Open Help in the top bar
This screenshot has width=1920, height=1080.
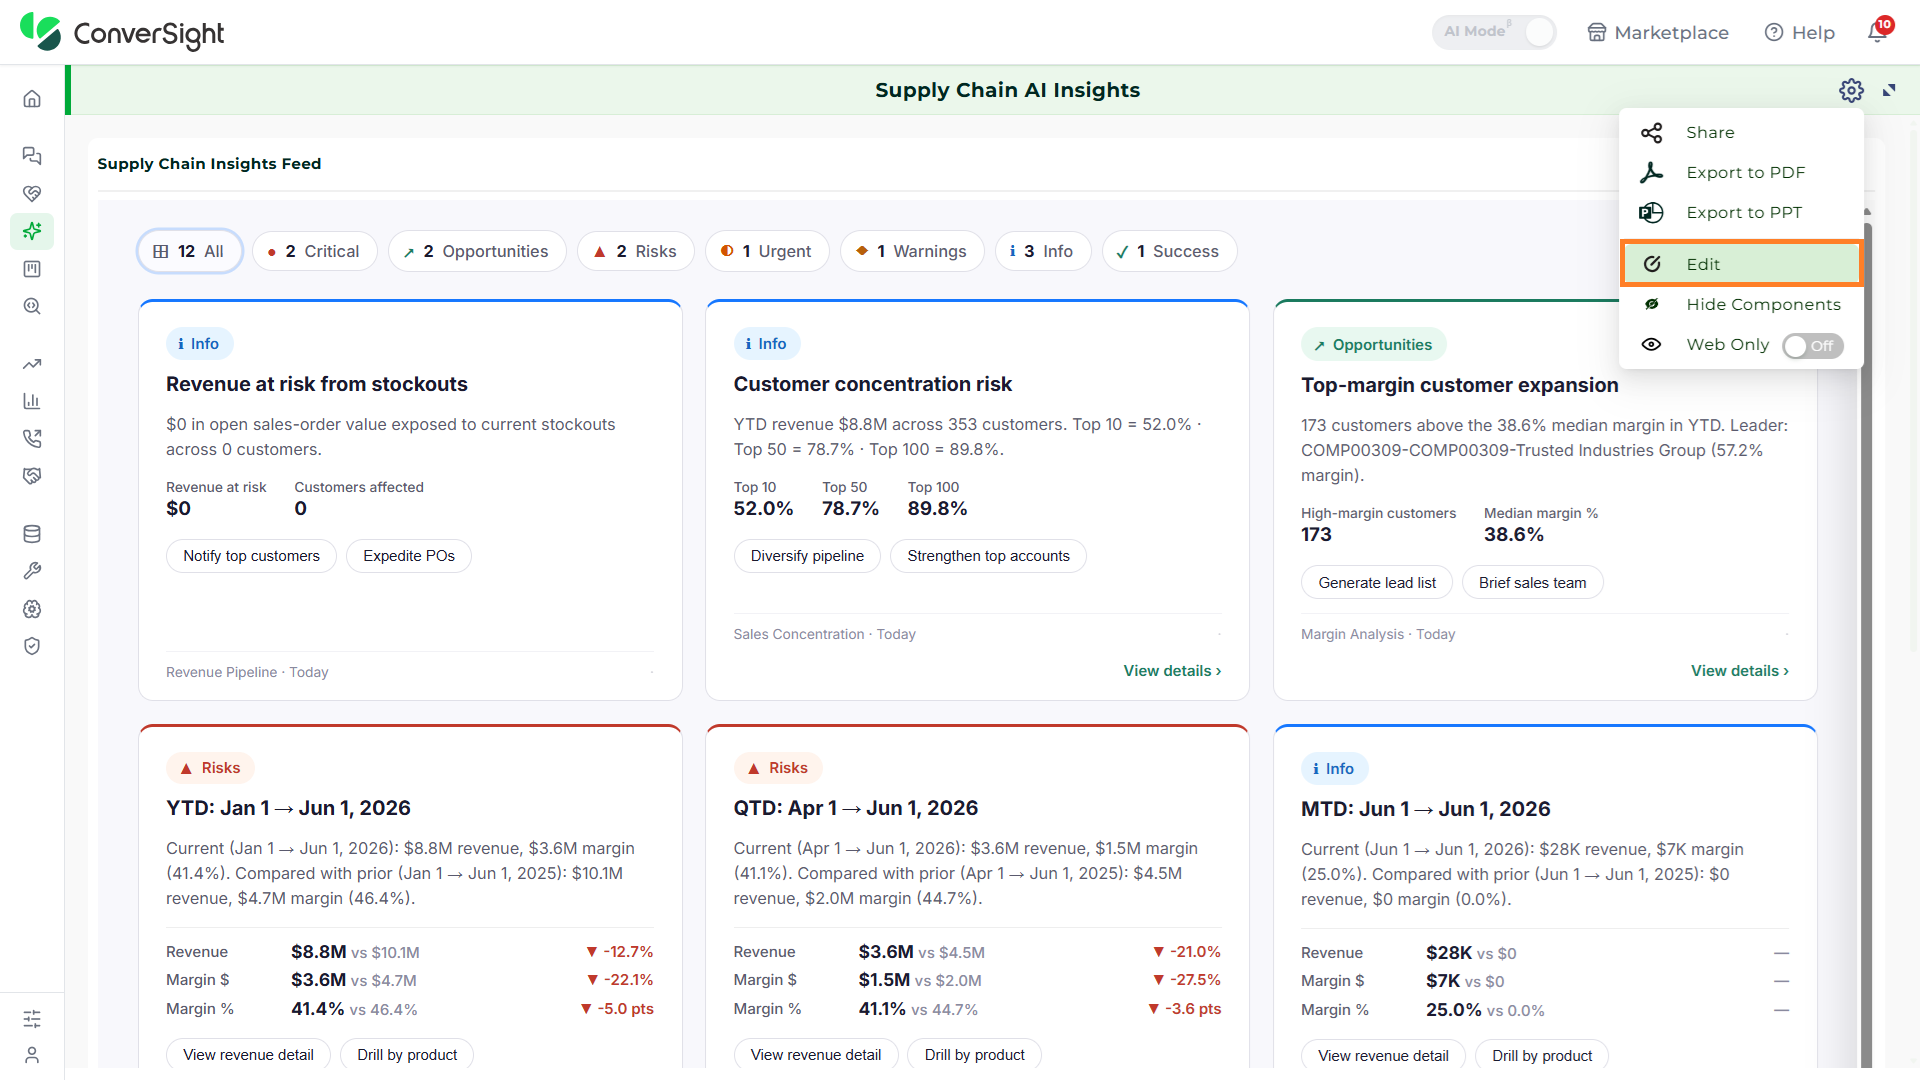[x=1800, y=32]
